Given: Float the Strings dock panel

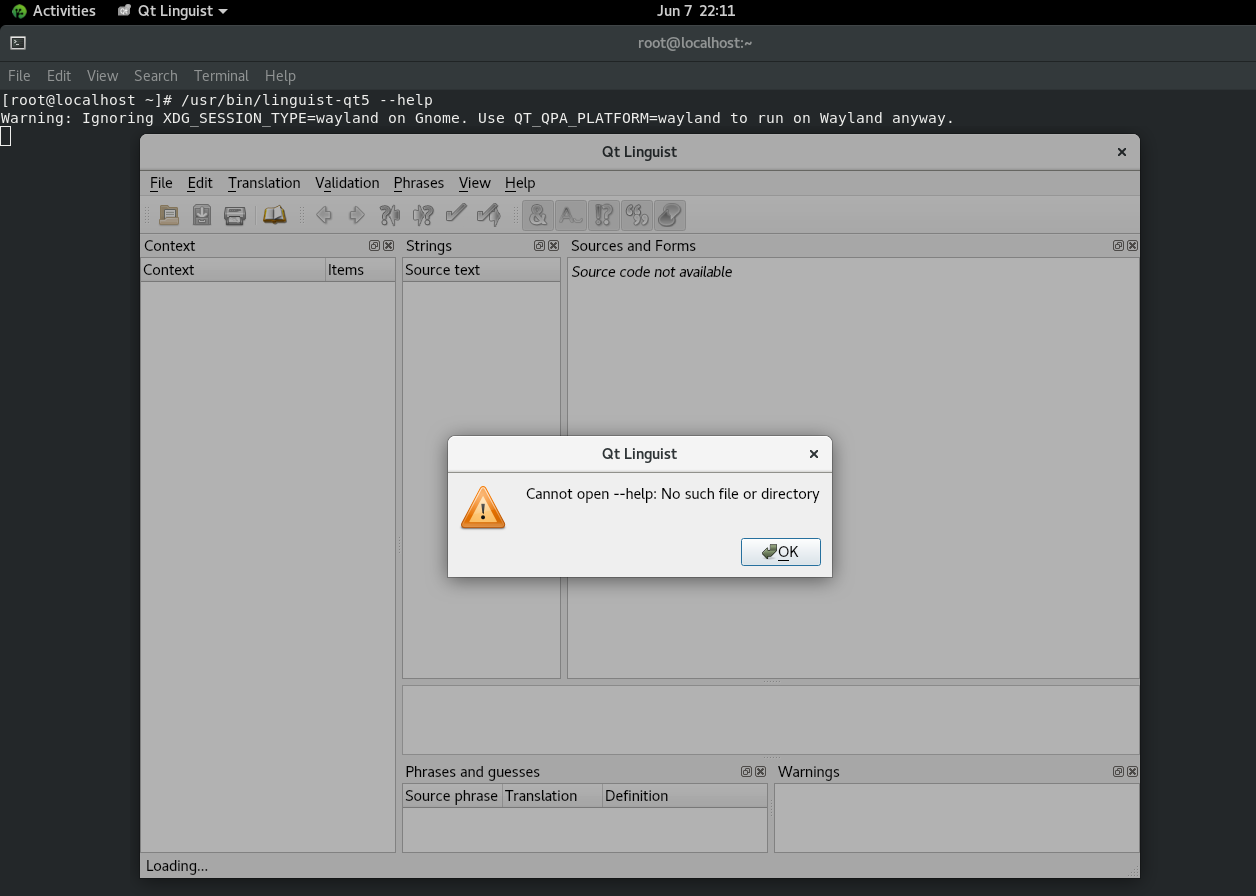Looking at the screenshot, I should pos(539,246).
